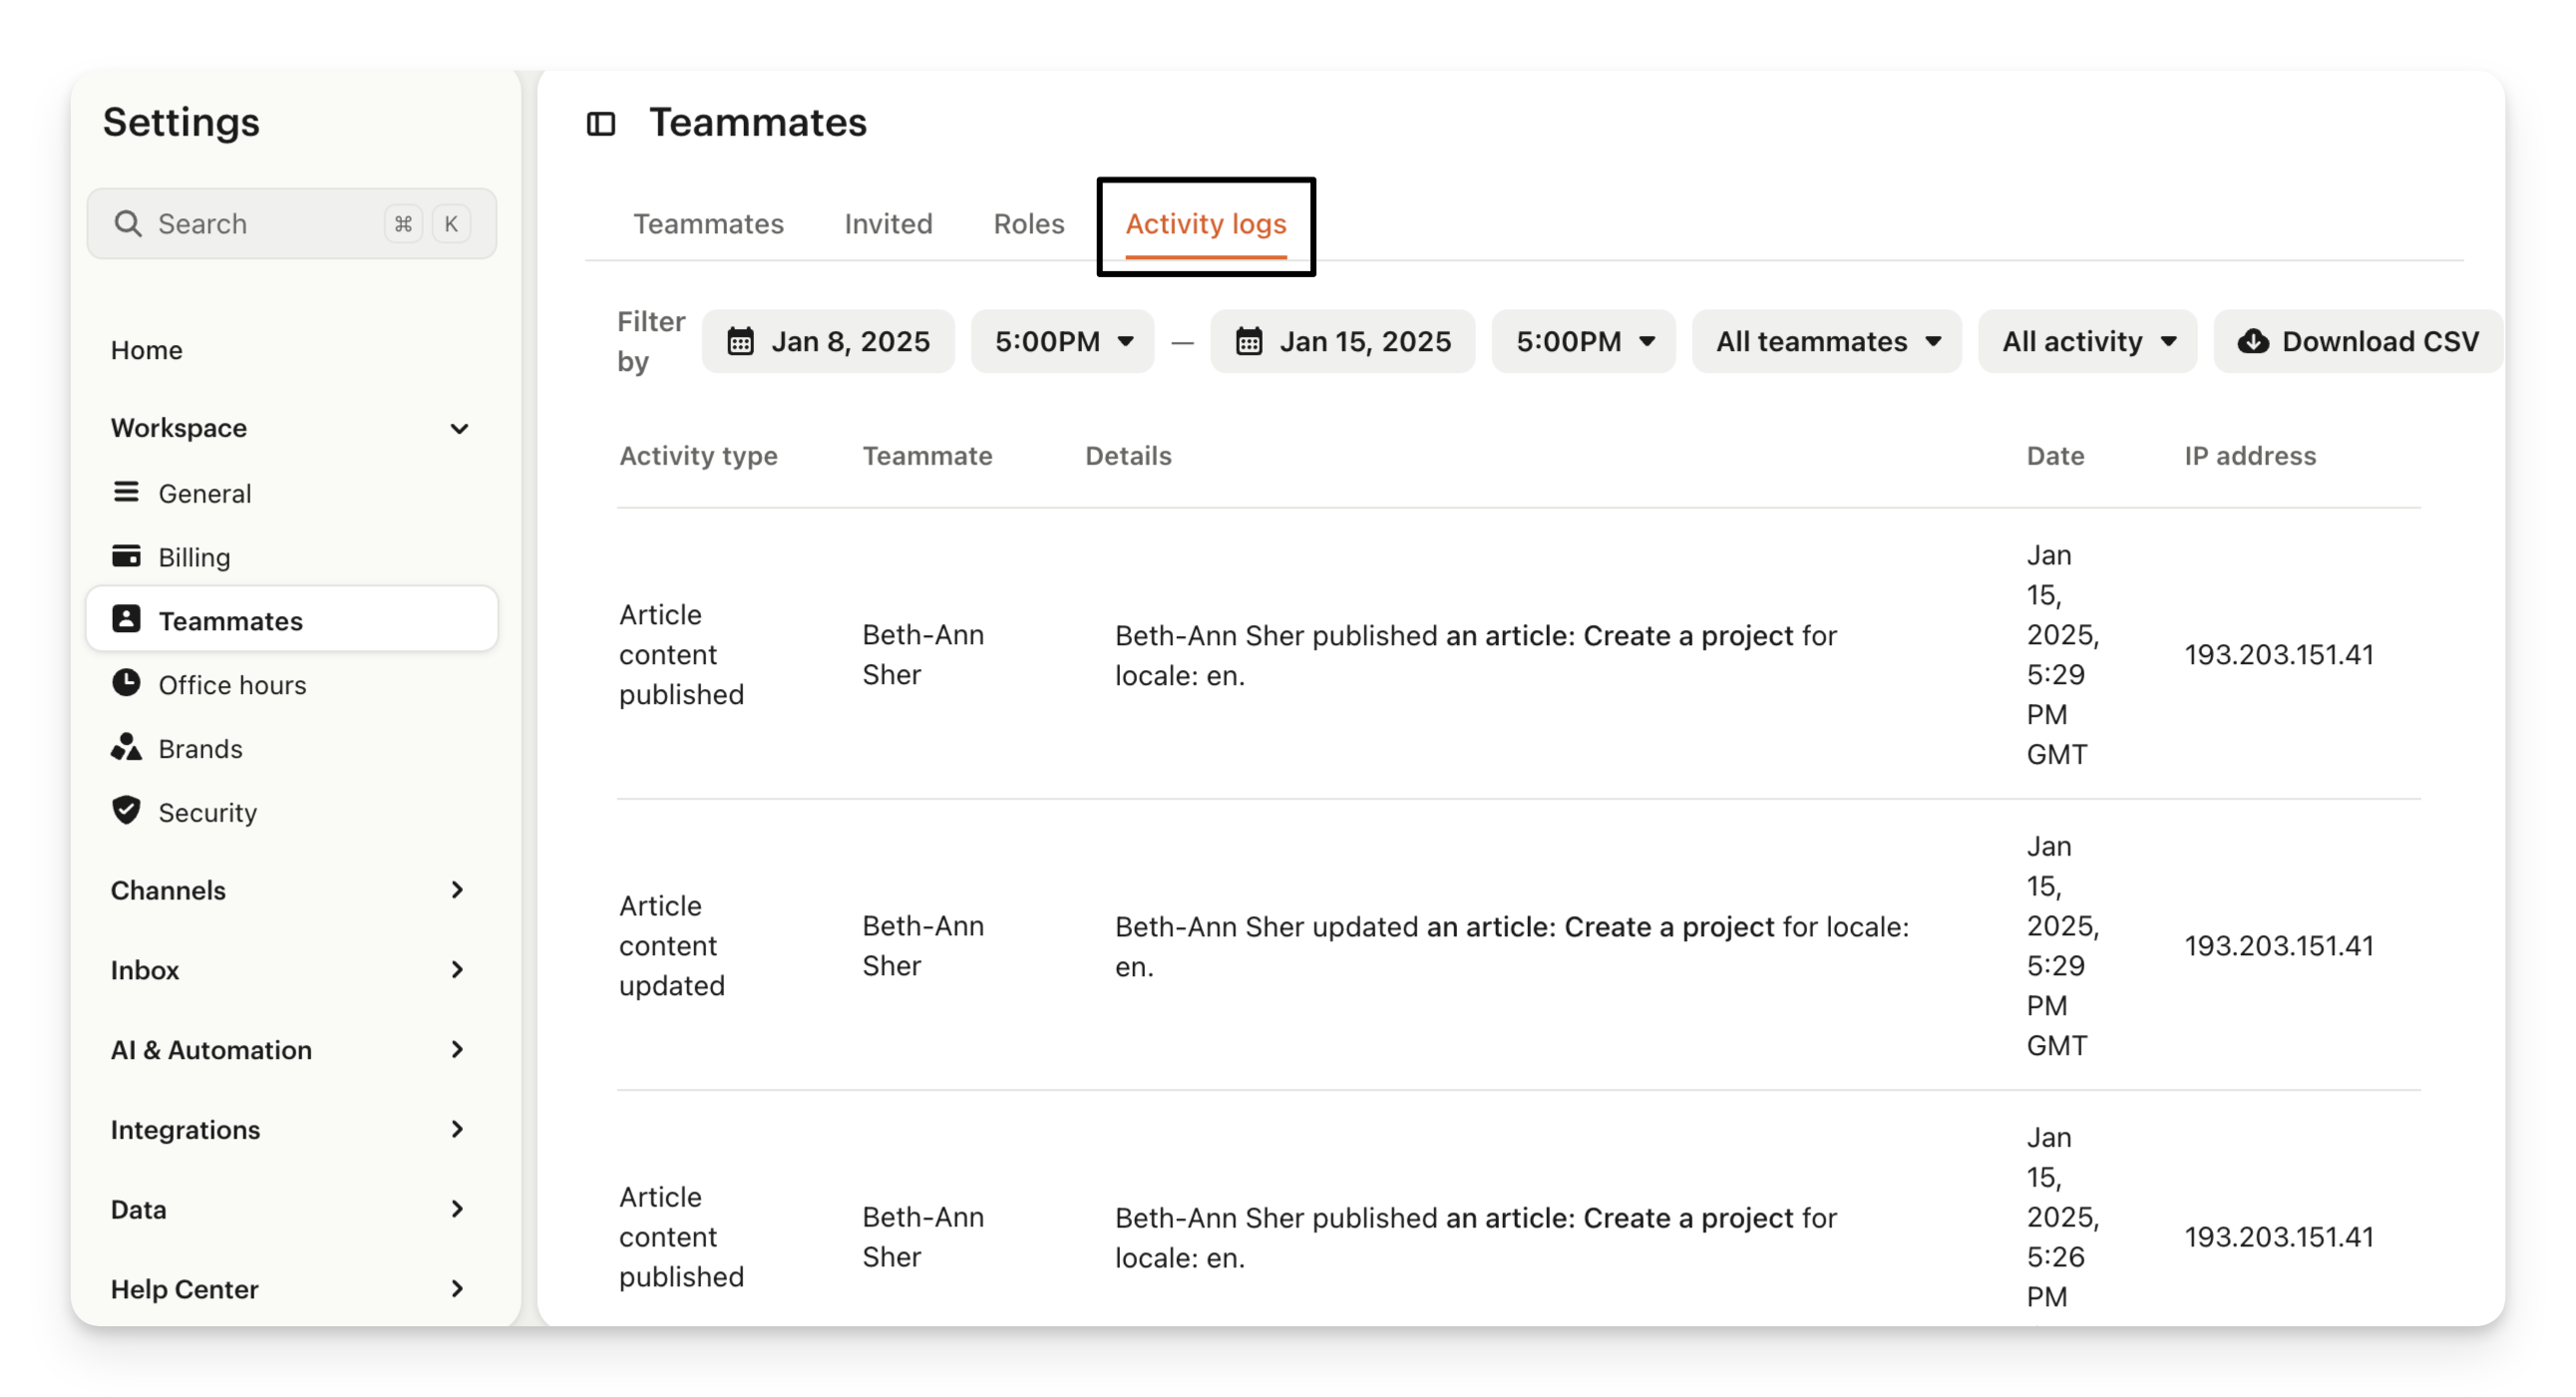Open Billing via its card icon
The image size is (2576, 1397).
point(126,556)
